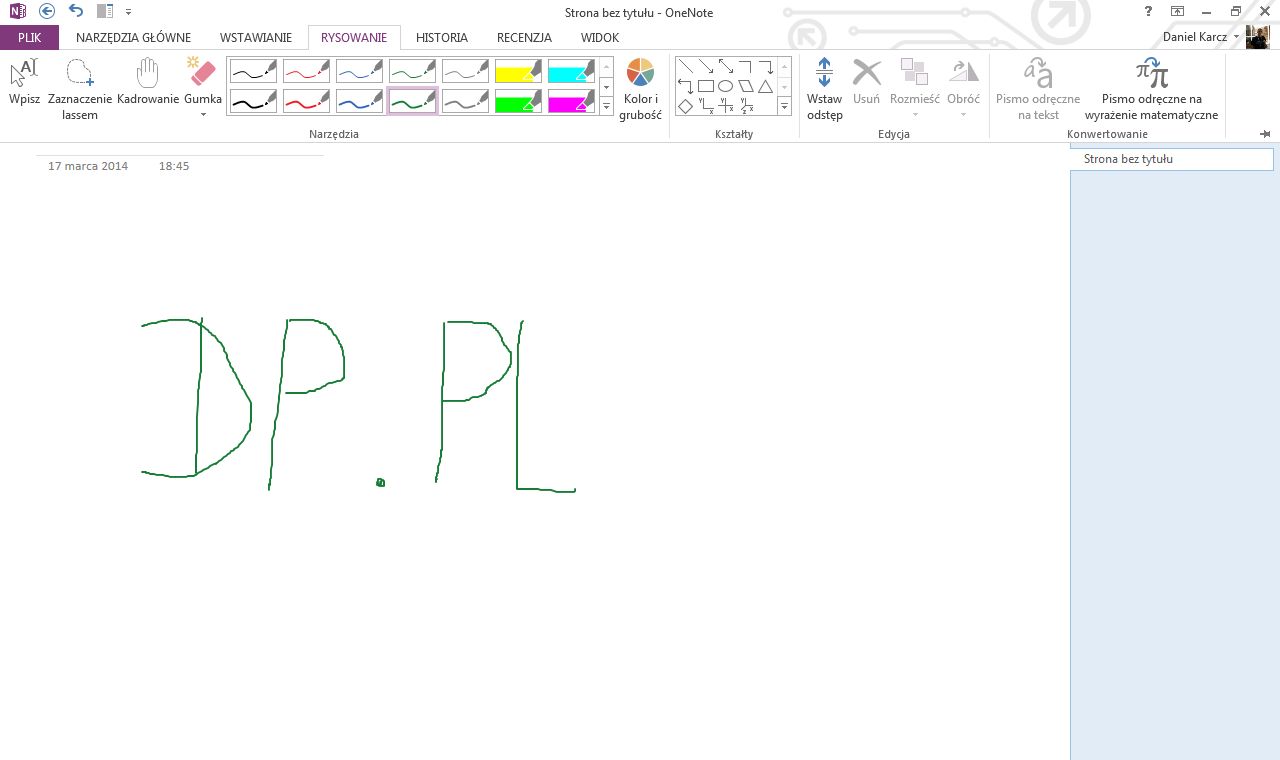The height and width of the screenshot is (760, 1280).
Task: Pick the elbow double-arrow connector shape
Action: coord(685,86)
